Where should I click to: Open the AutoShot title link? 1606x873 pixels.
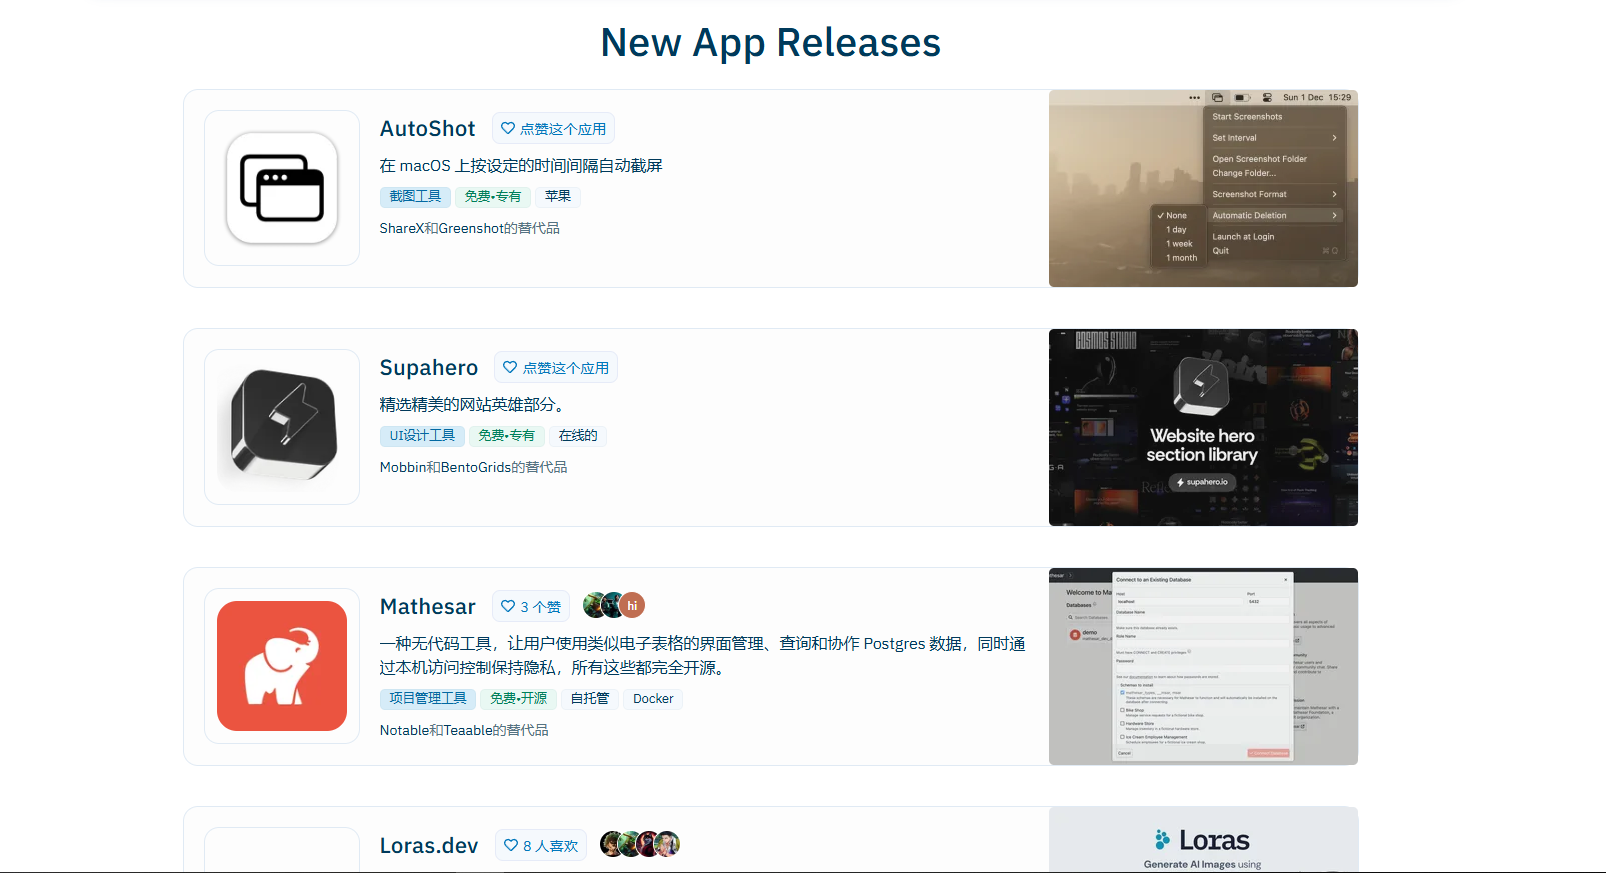point(428,129)
